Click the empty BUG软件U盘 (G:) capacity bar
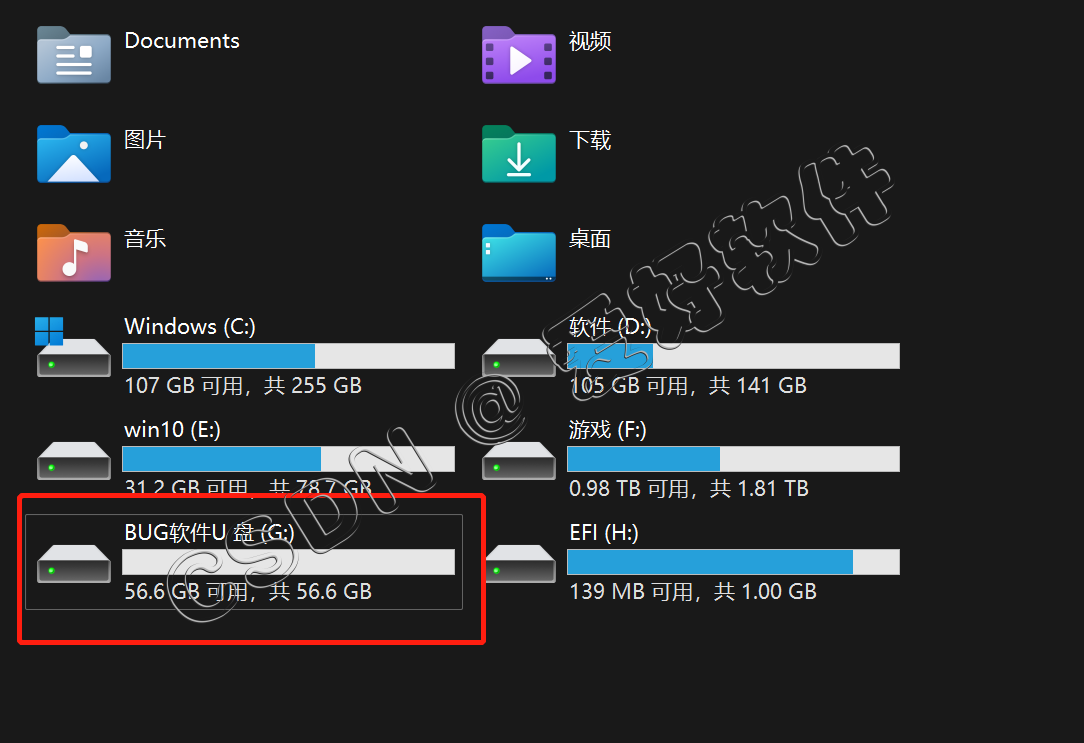 point(288,562)
